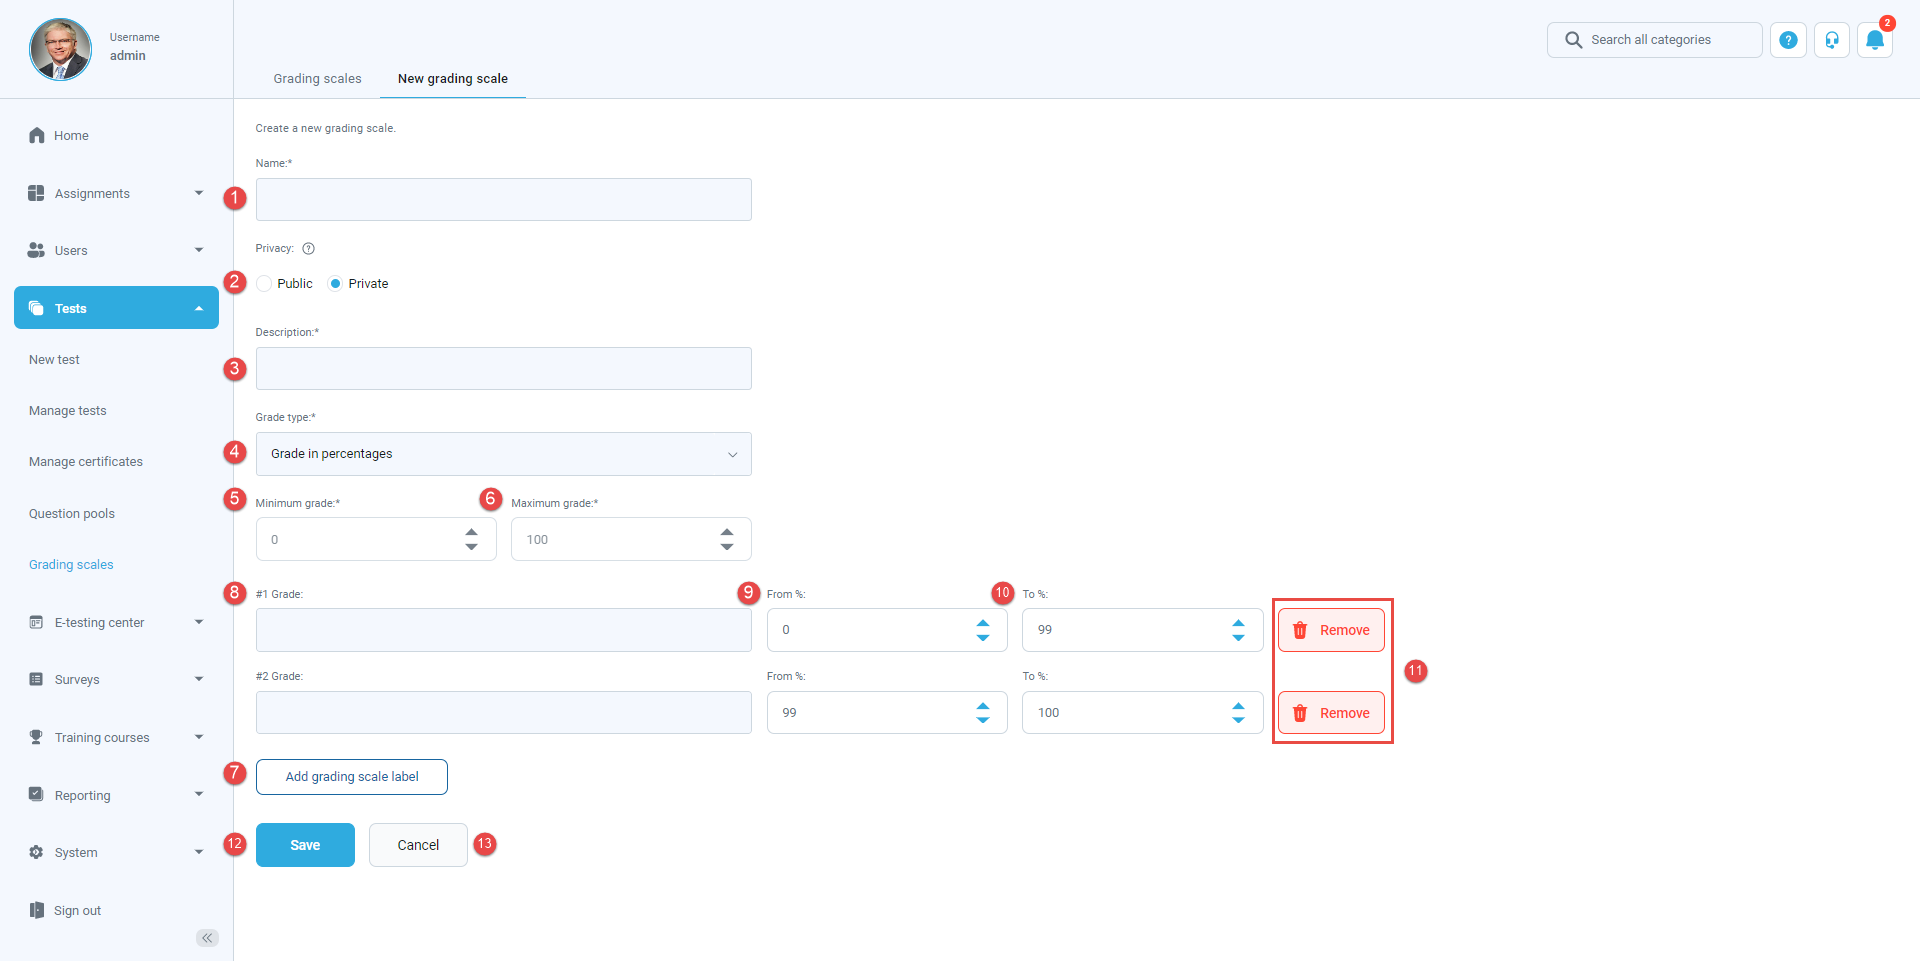Click the notifications bell icon
This screenshot has height=961, width=1920.
pos(1875,40)
